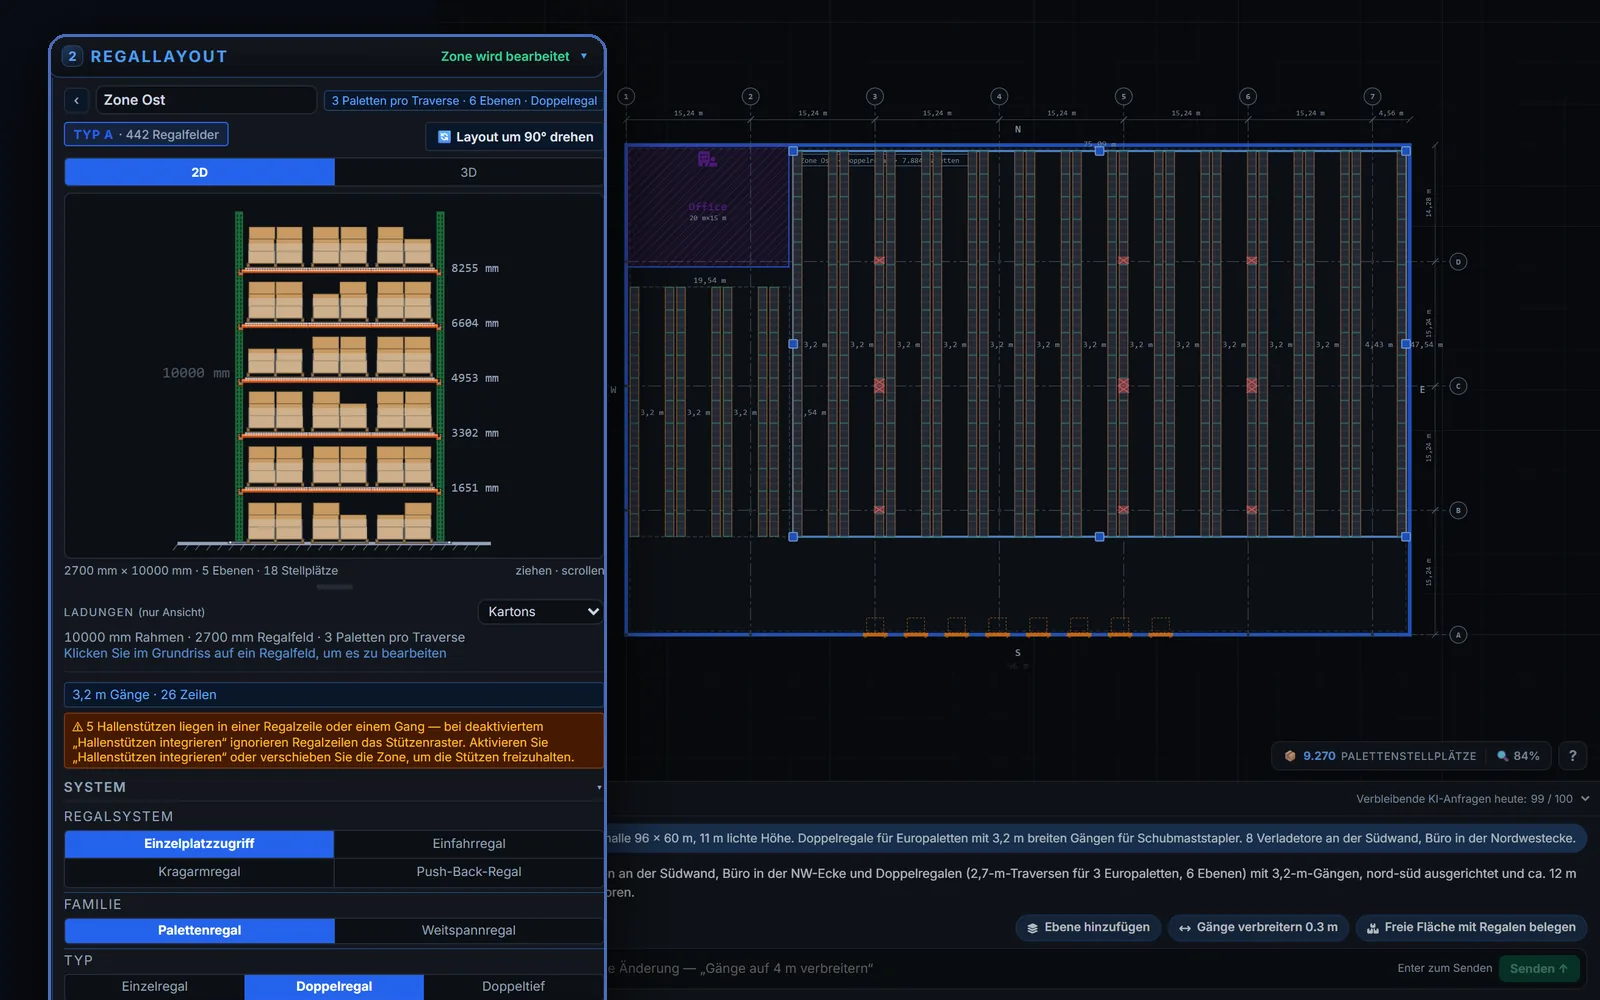
Task: Click the step 2 badge by REGALLAYOUT
Action: point(72,56)
